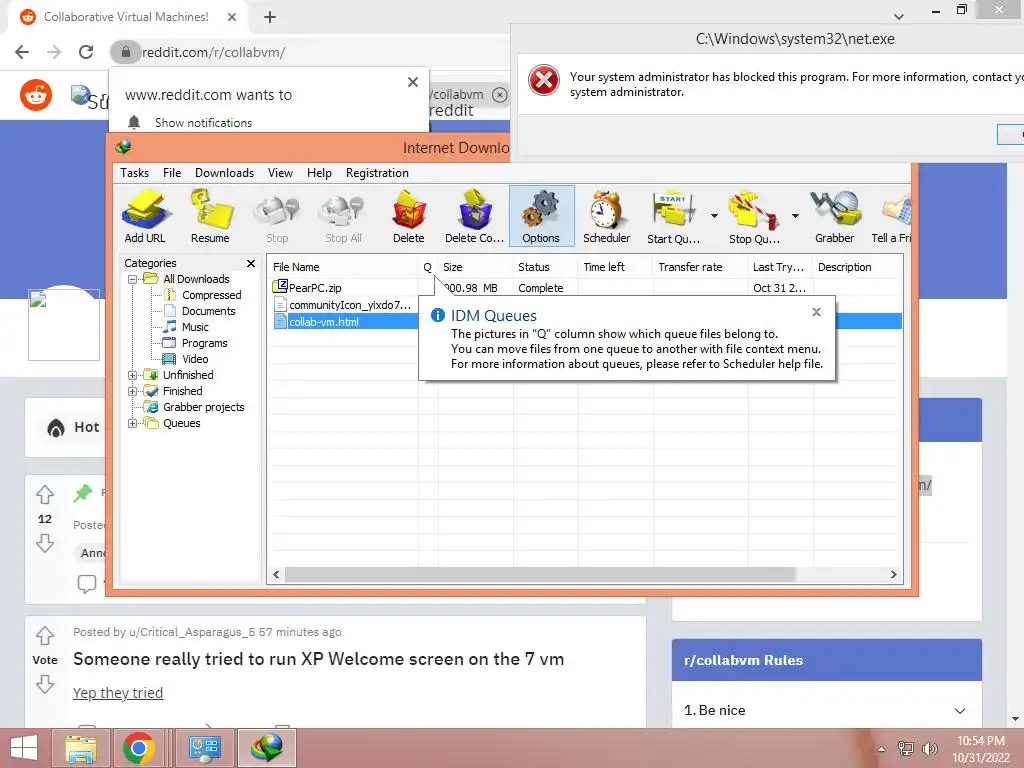Open Start Queue dropdown arrow
The width and height of the screenshot is (1024, 768).
click(714, 216)
